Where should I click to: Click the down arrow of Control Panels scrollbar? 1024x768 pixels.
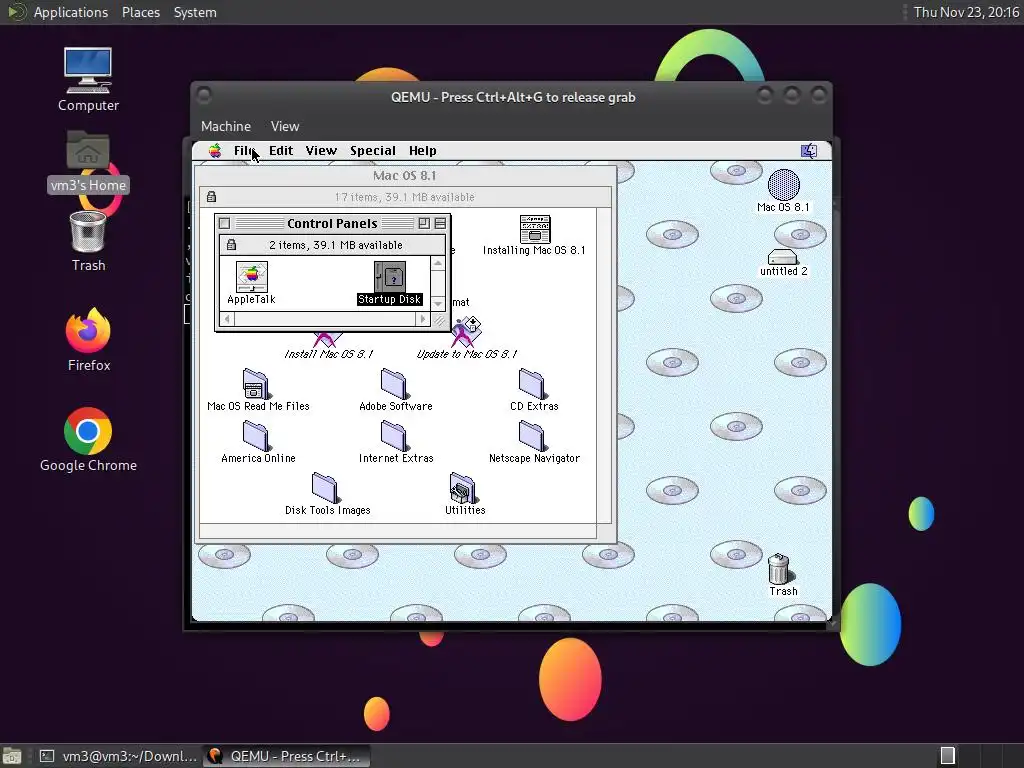(438, 304)
